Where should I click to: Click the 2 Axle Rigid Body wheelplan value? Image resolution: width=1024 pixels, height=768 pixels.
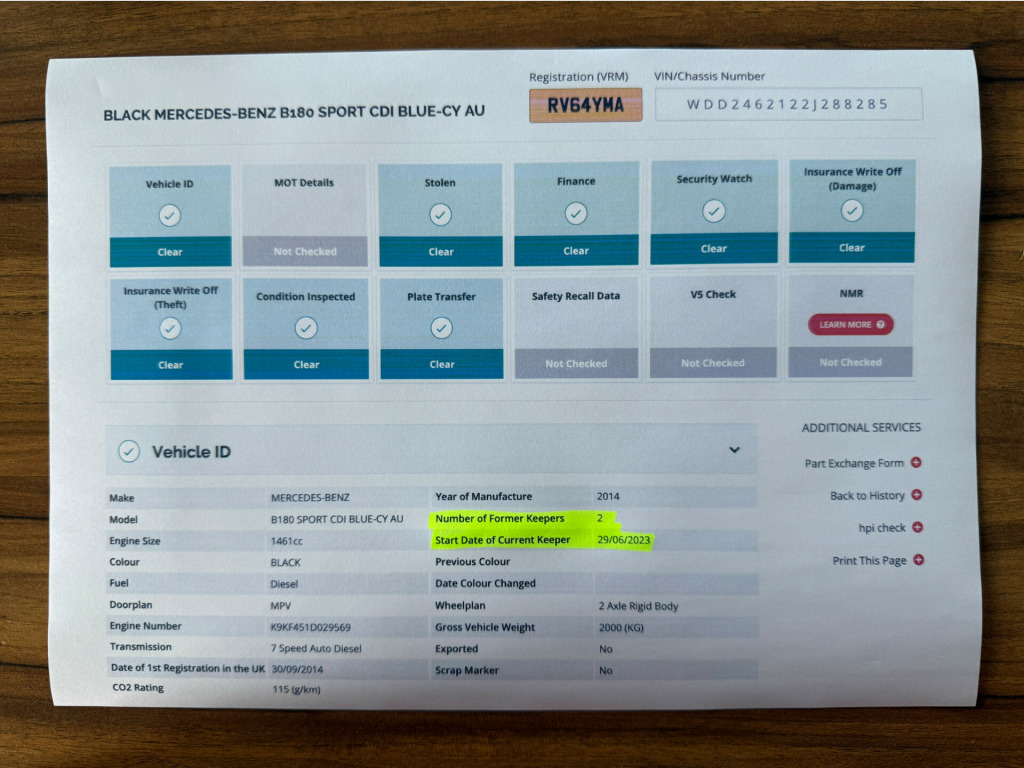[638, 606]
